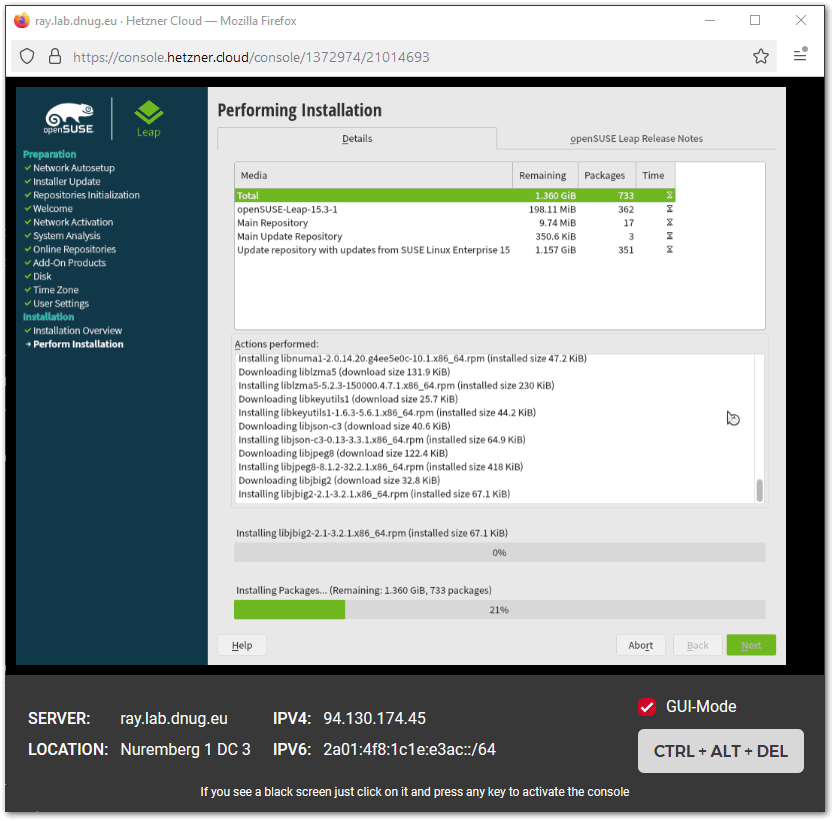Click the User Settings step

pyautogui.click(x=61, y=303)
